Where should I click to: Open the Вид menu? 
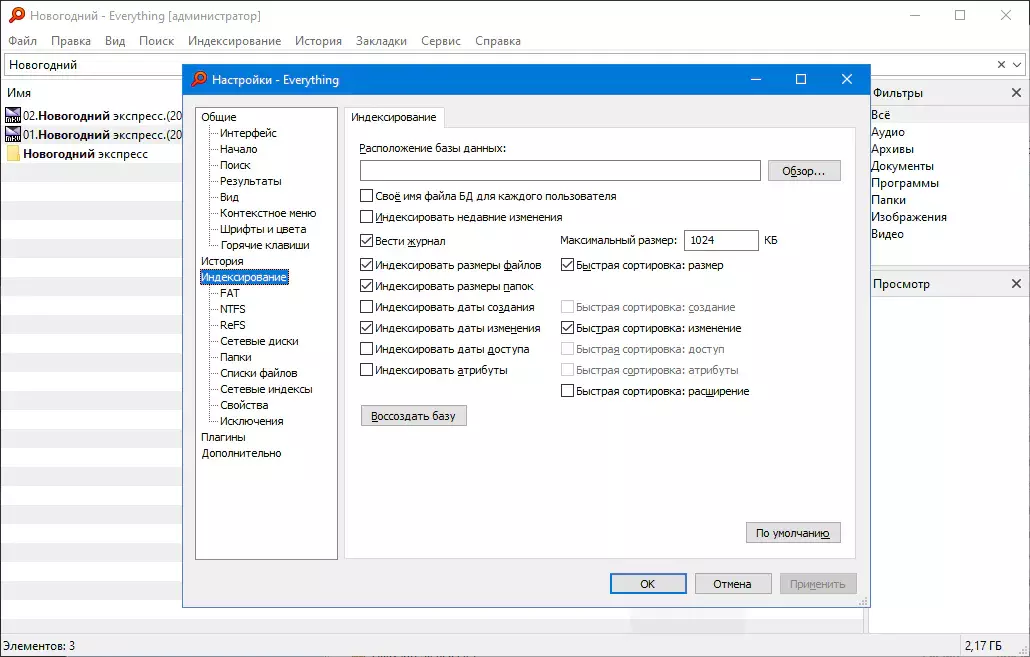click(x=115, y=41)
